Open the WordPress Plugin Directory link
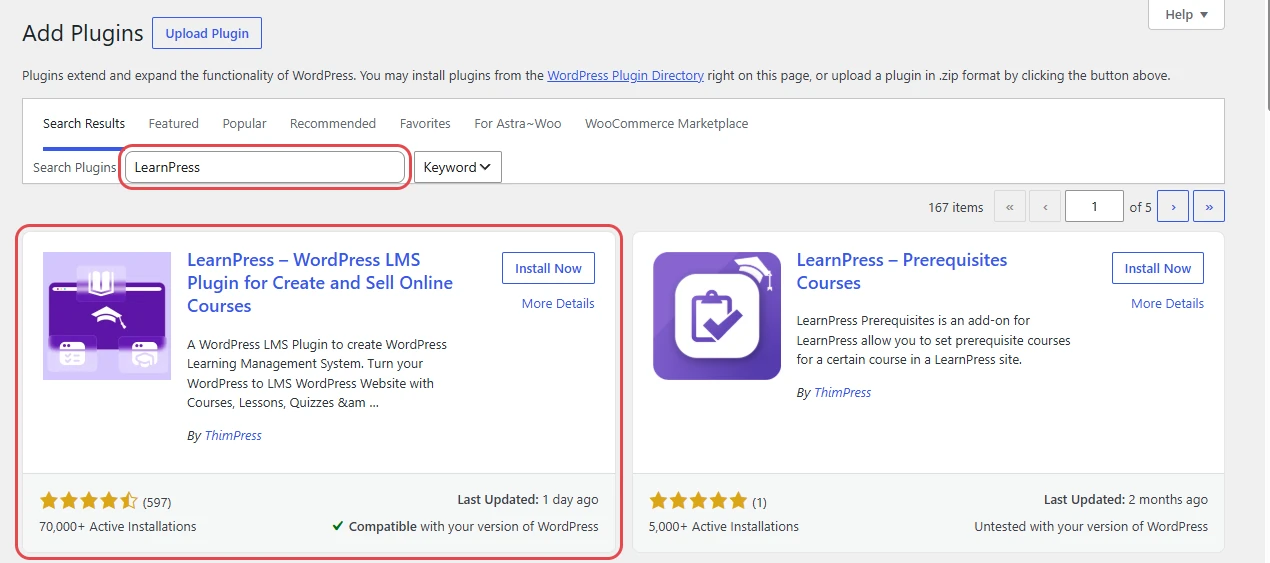 (x=626, y=75)
